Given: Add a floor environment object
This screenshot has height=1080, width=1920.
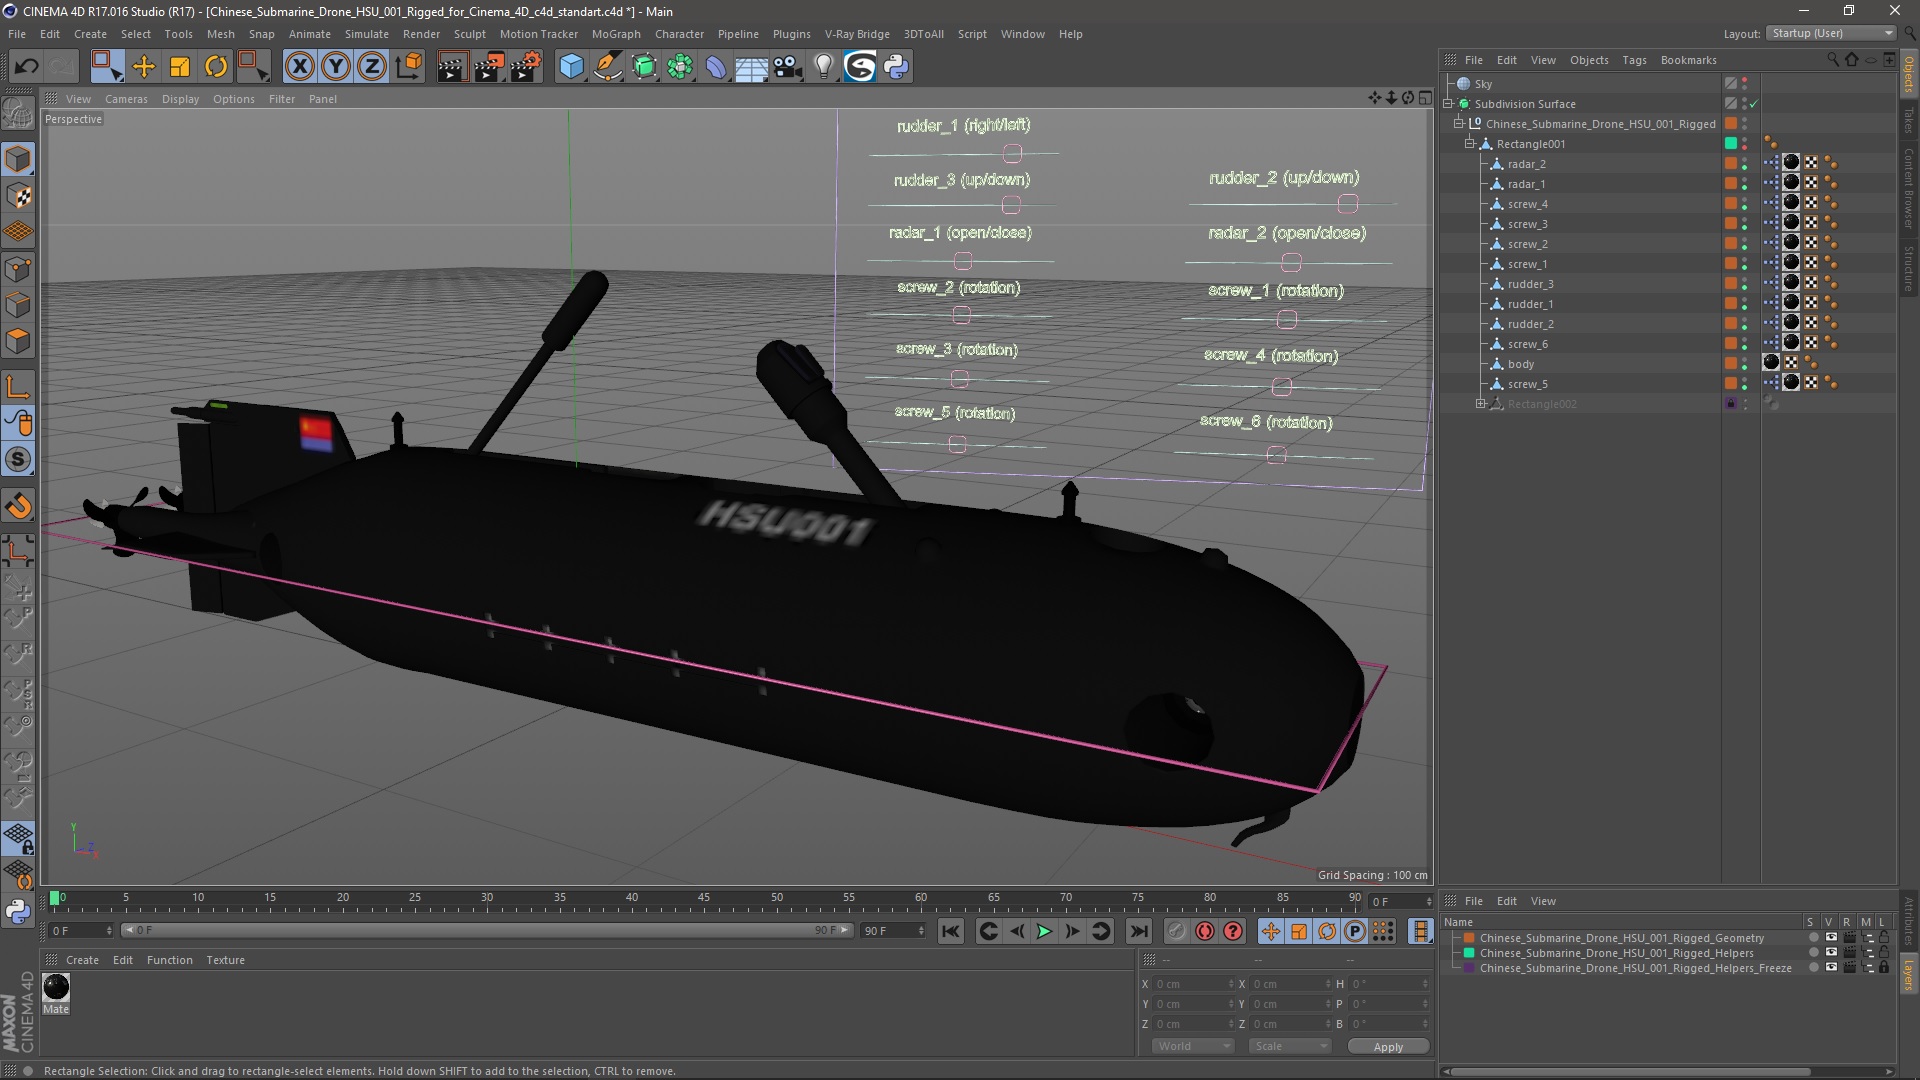Looking at the screenshot, I should (752, 67).
